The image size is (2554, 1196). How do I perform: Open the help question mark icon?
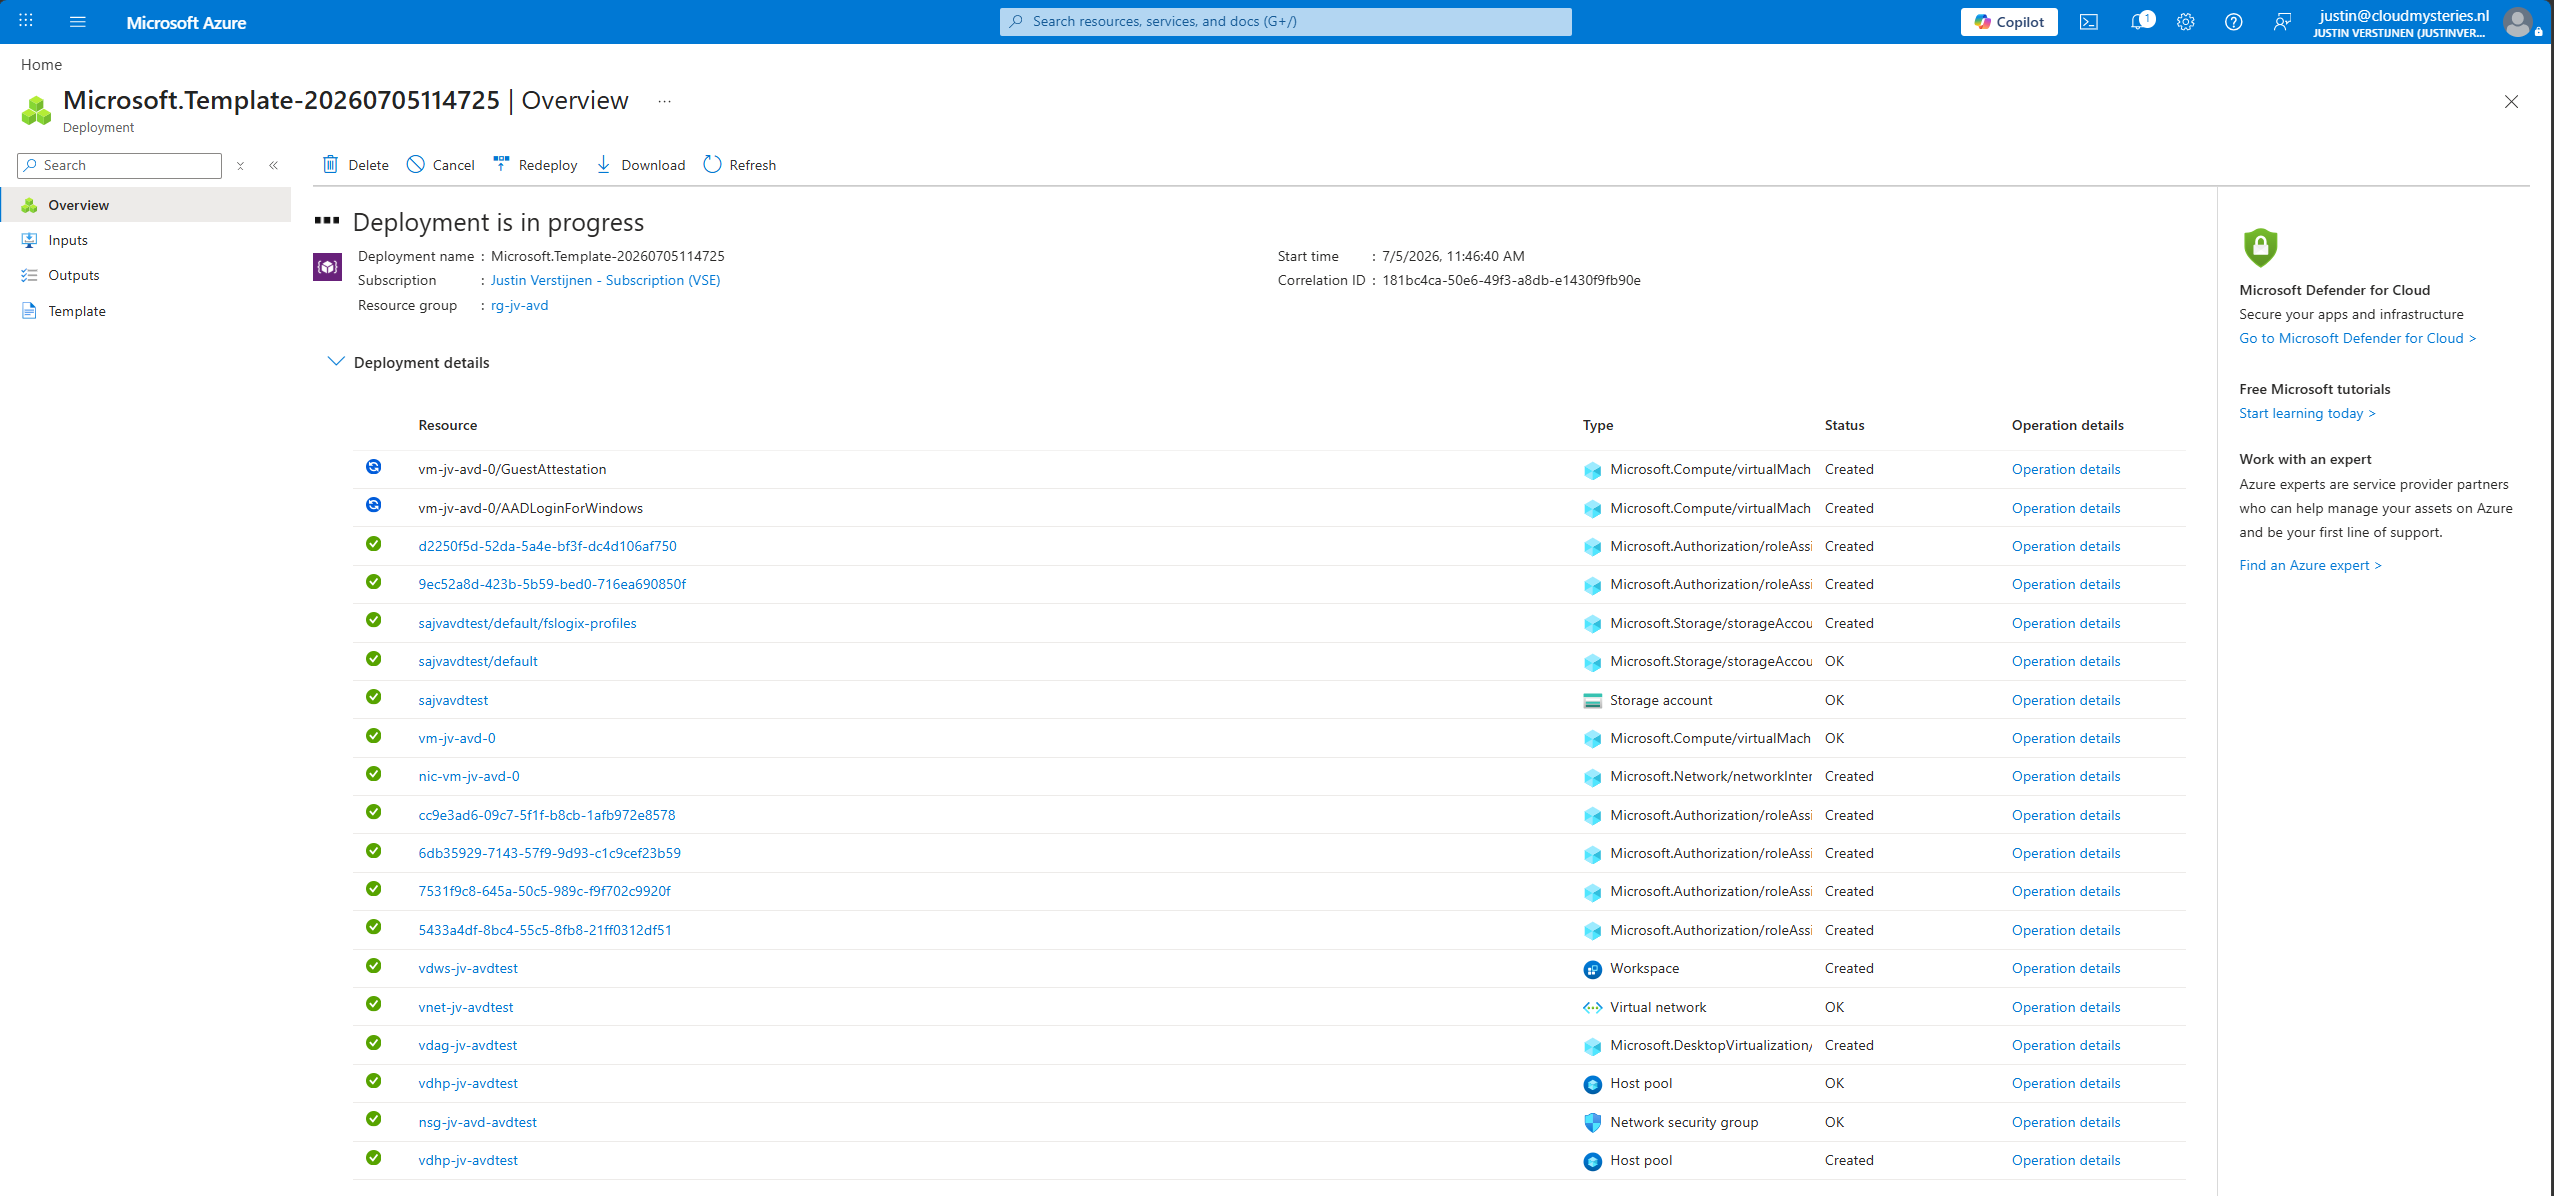pos(2233,22)
